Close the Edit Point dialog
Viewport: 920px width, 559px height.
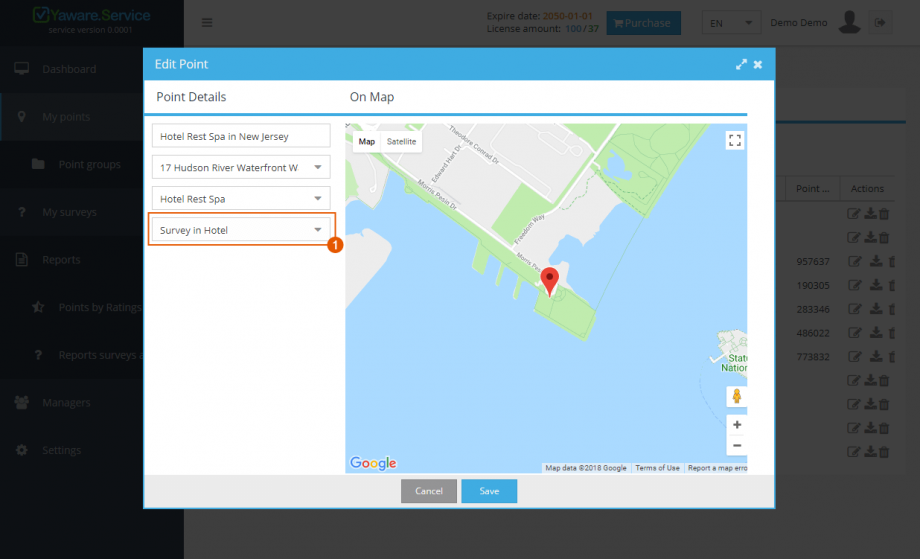point(758,65)
